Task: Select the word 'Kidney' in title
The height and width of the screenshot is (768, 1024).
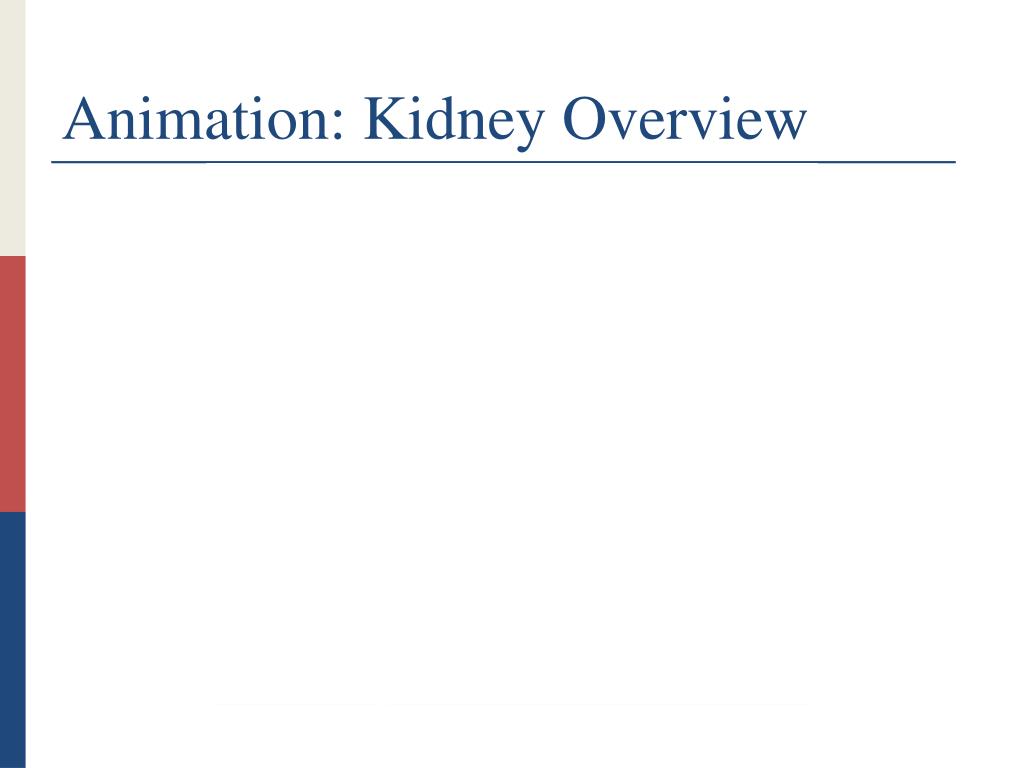Action: (x=454, y=122)
